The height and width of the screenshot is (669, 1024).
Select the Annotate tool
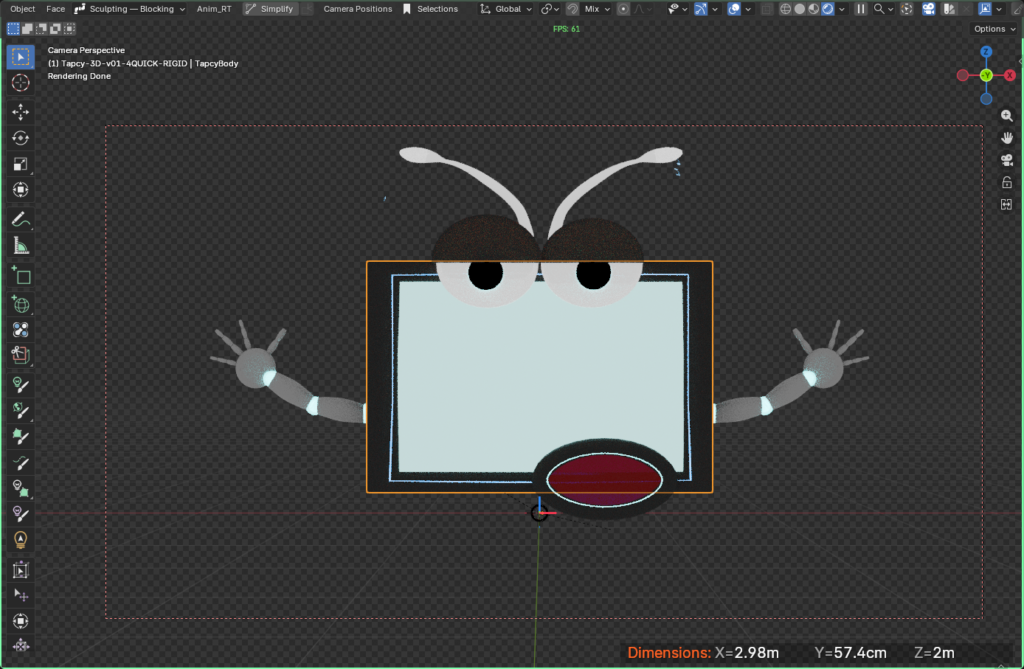[x=20, y=216]
